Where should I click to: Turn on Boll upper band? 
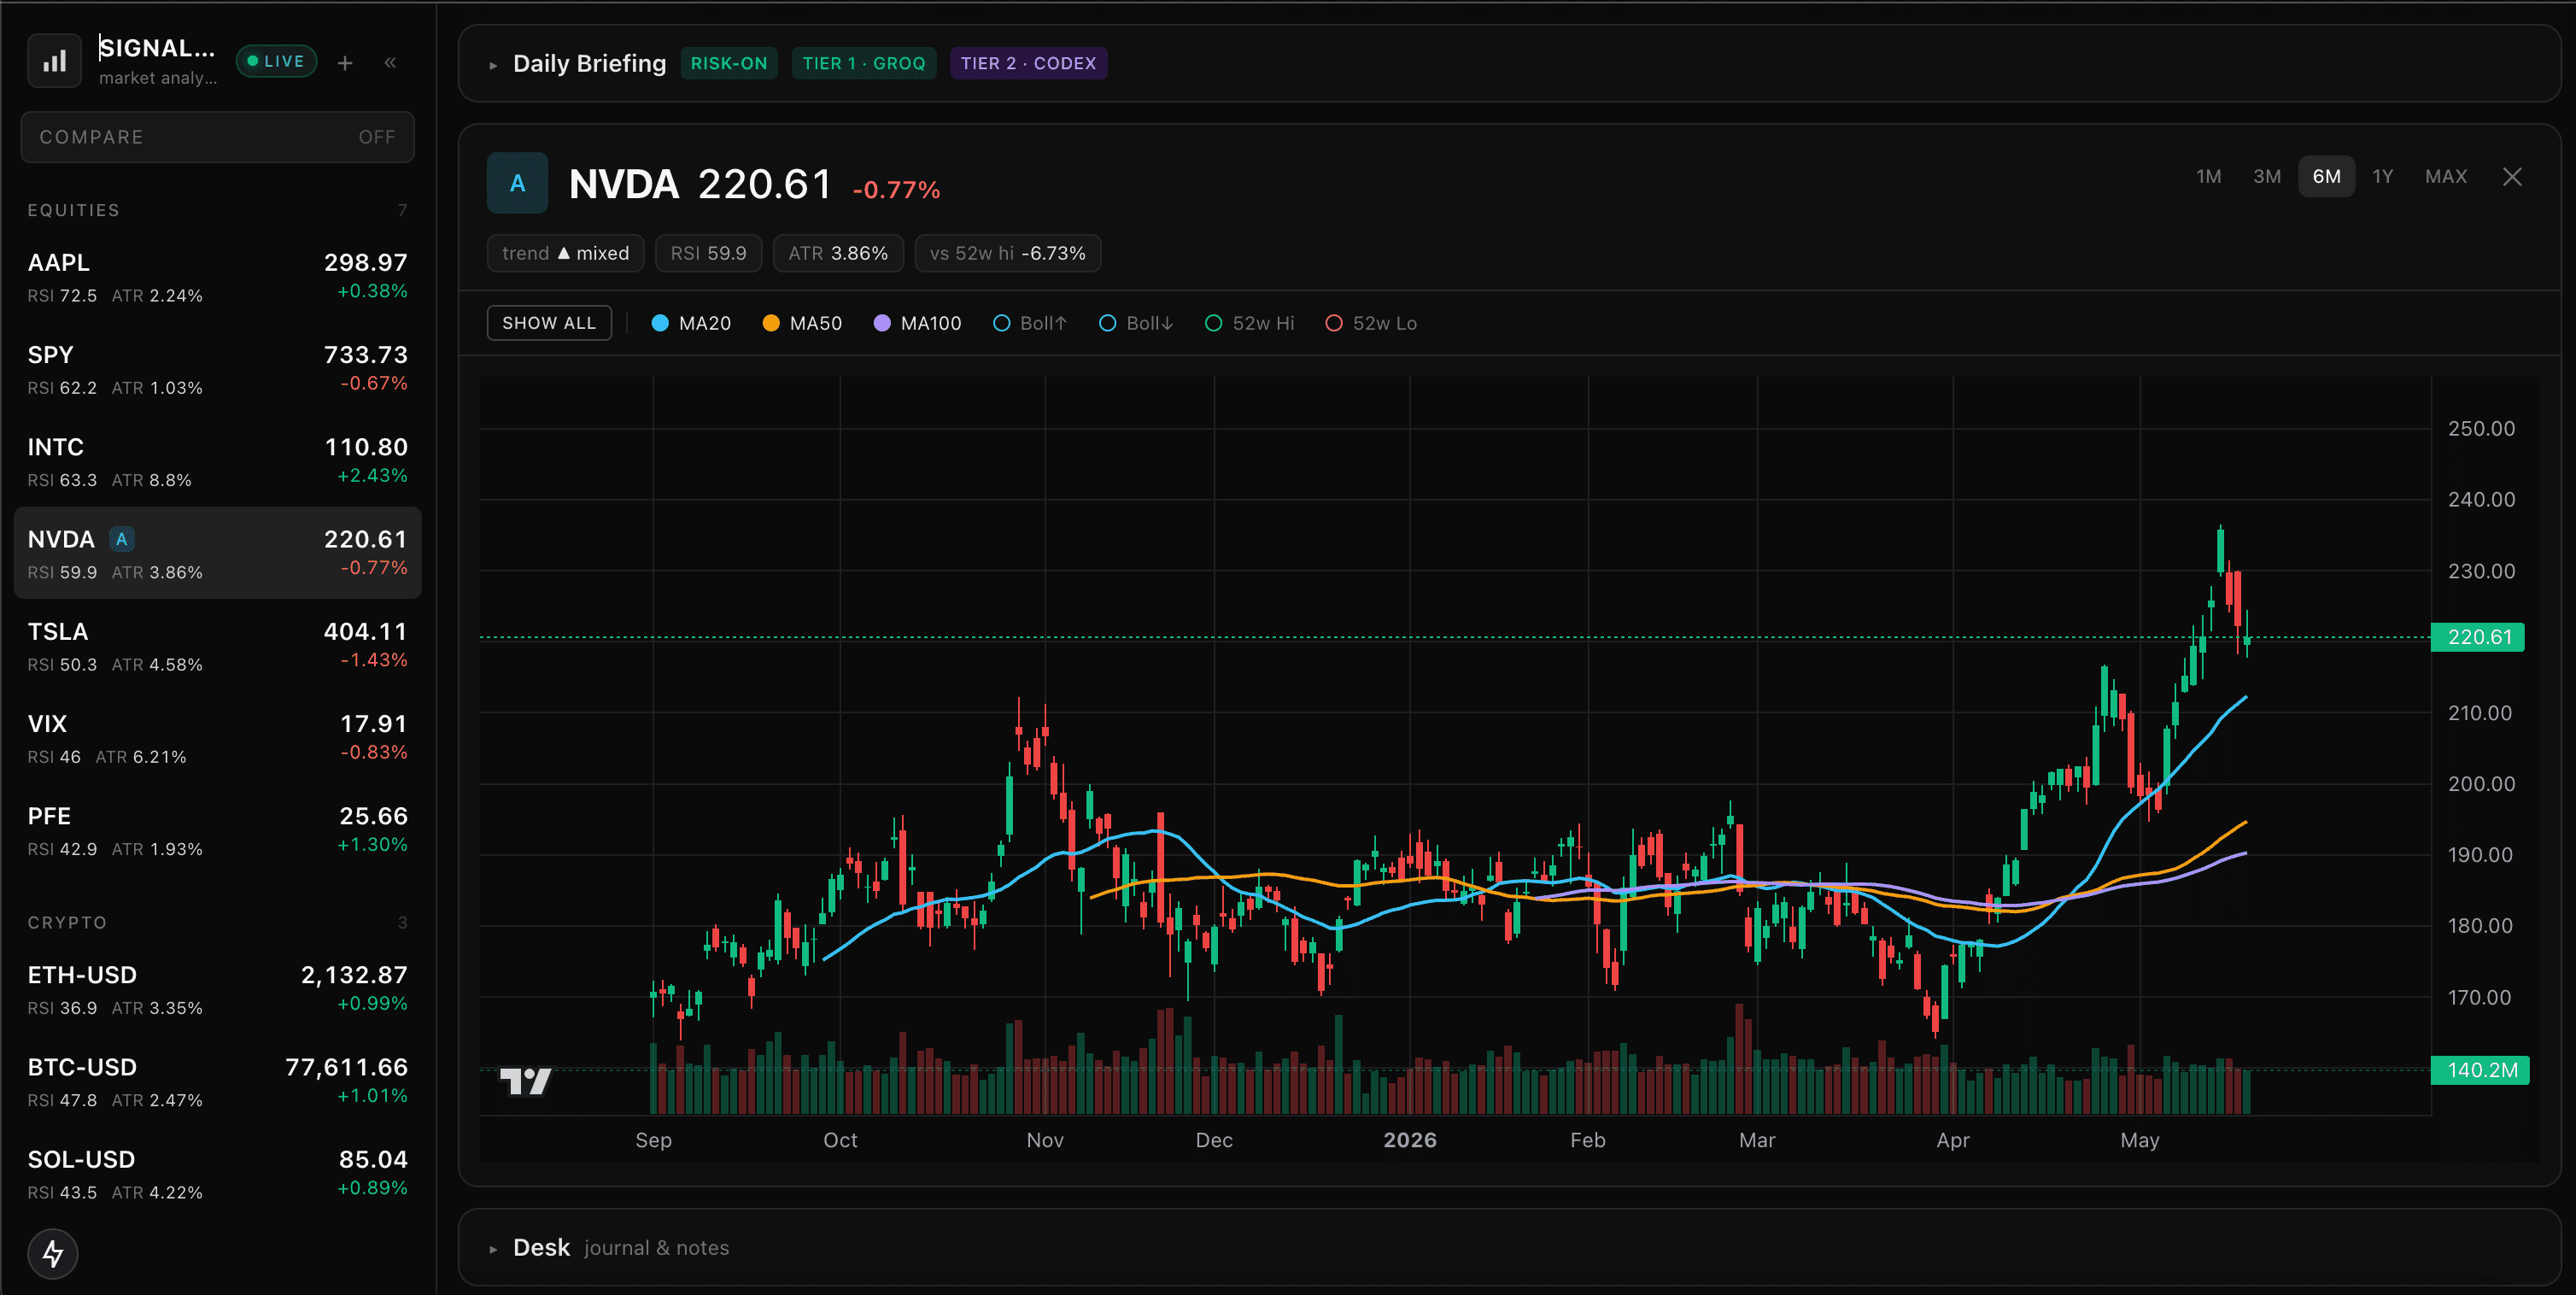pos(1030,323)
